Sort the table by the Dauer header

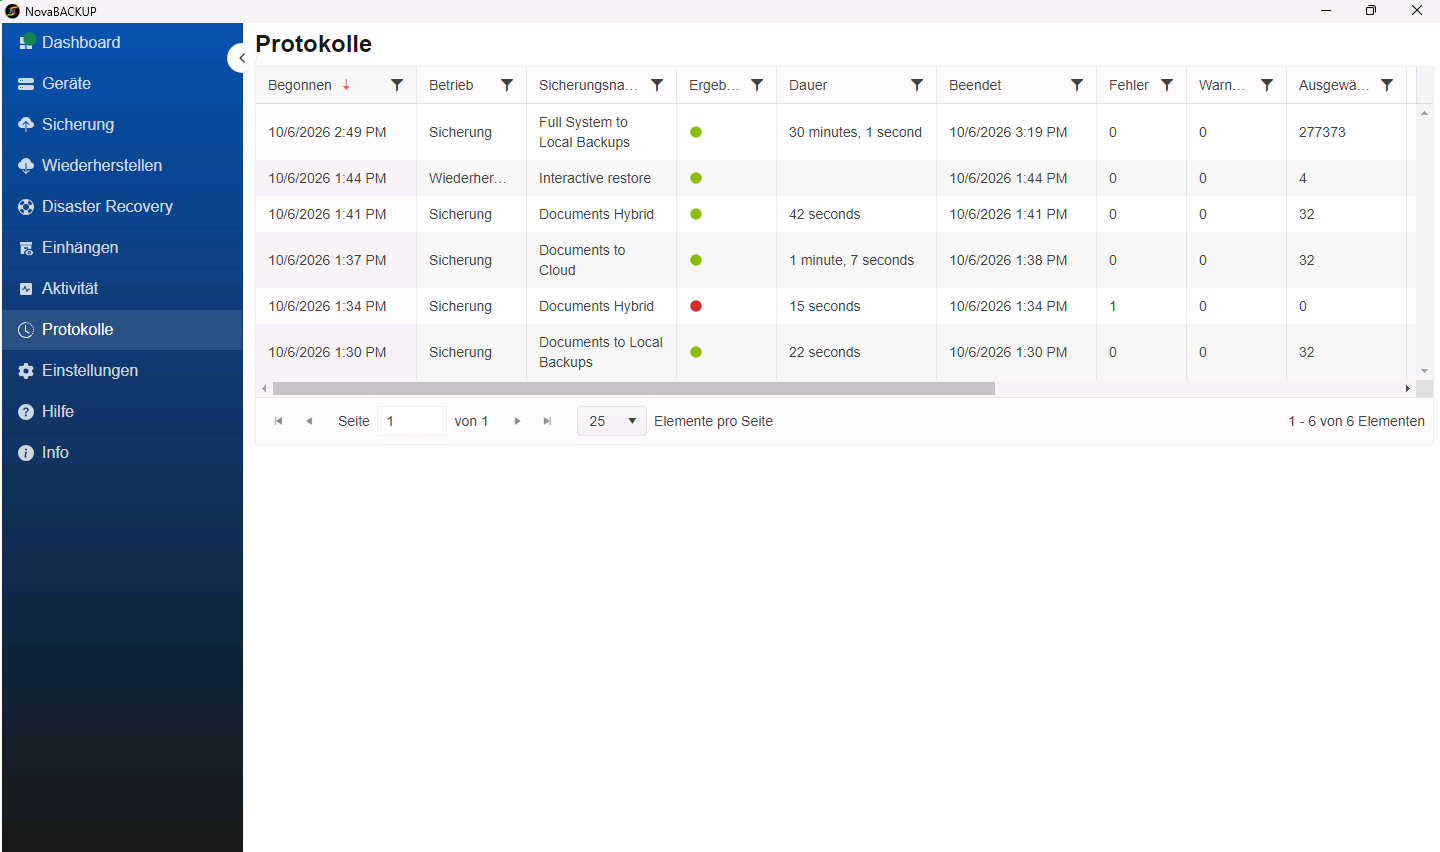[x=808, y=85]
